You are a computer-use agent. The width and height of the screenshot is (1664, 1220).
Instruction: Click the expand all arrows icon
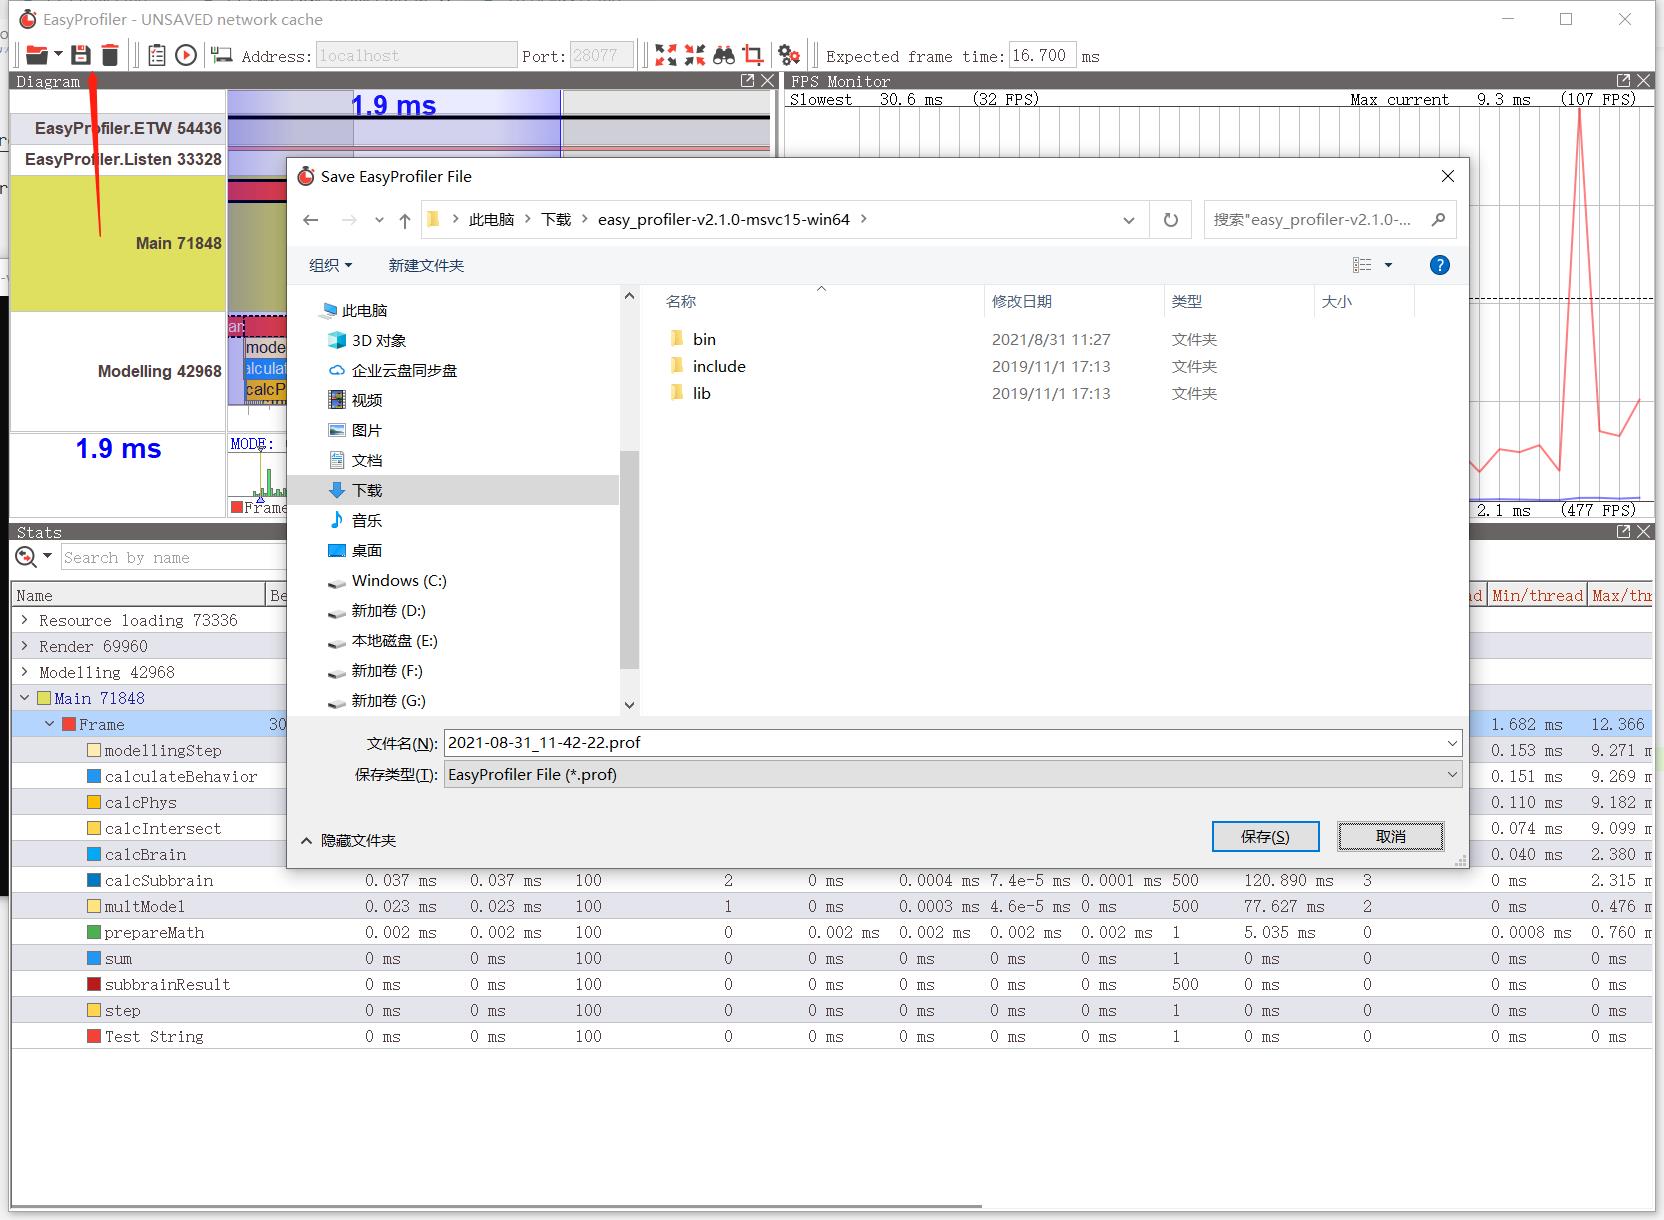[x=665, y=55]
